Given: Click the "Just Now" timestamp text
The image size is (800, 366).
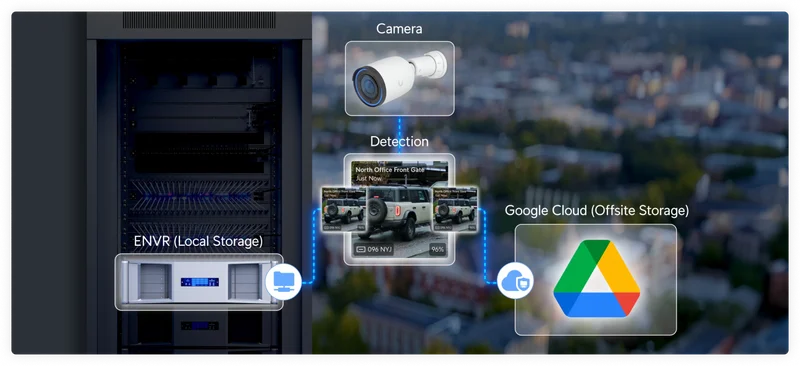Looking at the screenshot, I should [x=368, y=179].
